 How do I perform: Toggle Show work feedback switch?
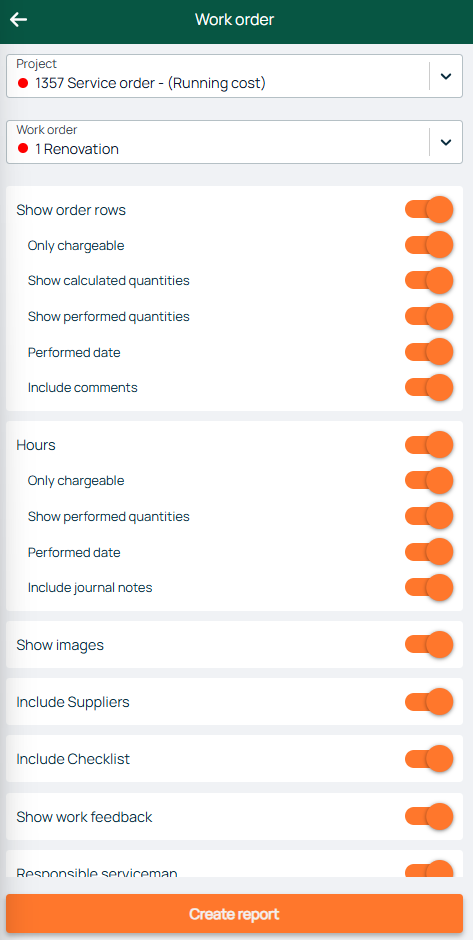(429, 817)
